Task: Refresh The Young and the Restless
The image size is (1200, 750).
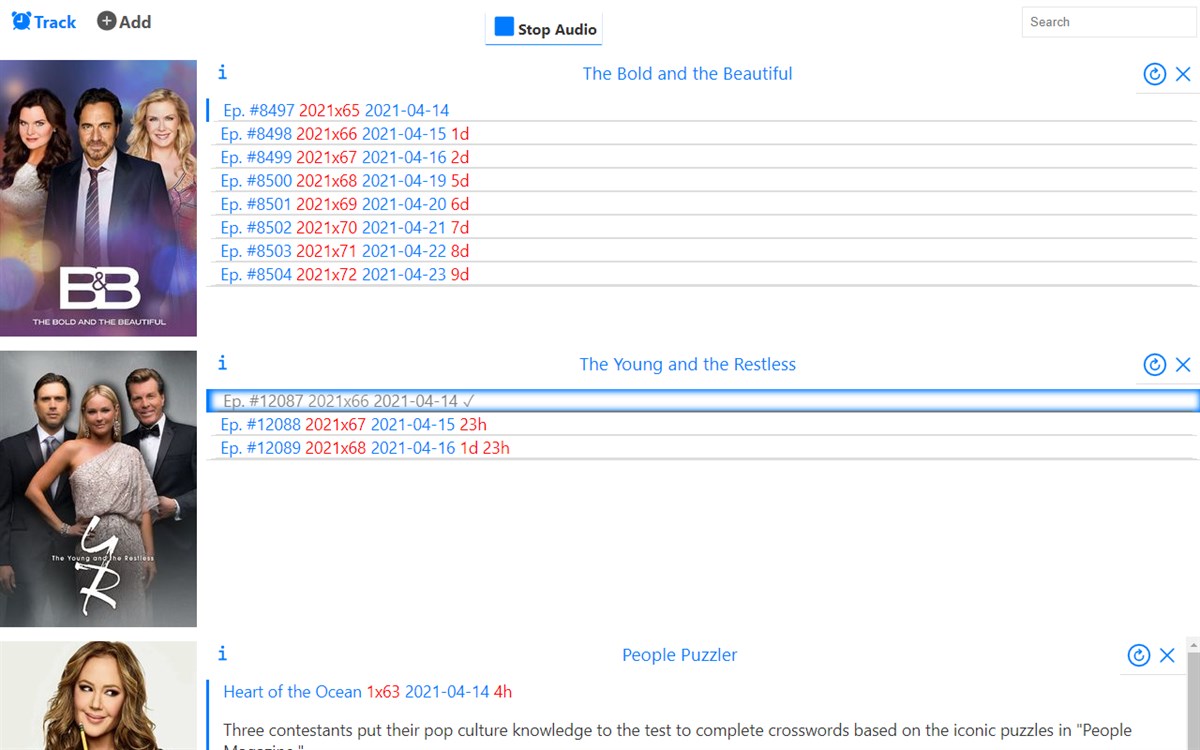Action: click(1155, 365)
